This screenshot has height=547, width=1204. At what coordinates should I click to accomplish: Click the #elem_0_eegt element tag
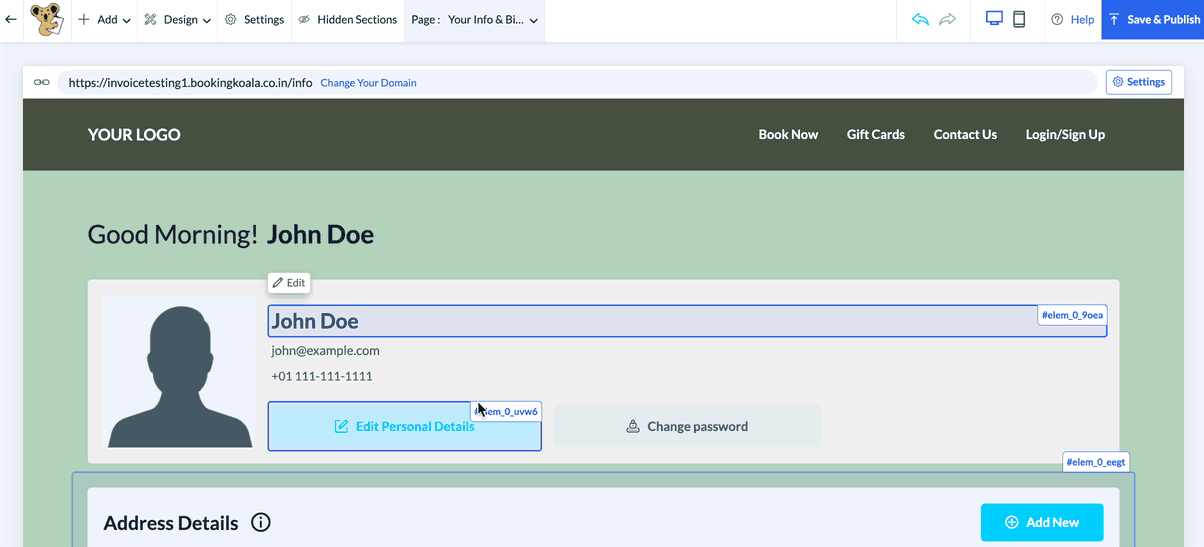pos(1096,462)
